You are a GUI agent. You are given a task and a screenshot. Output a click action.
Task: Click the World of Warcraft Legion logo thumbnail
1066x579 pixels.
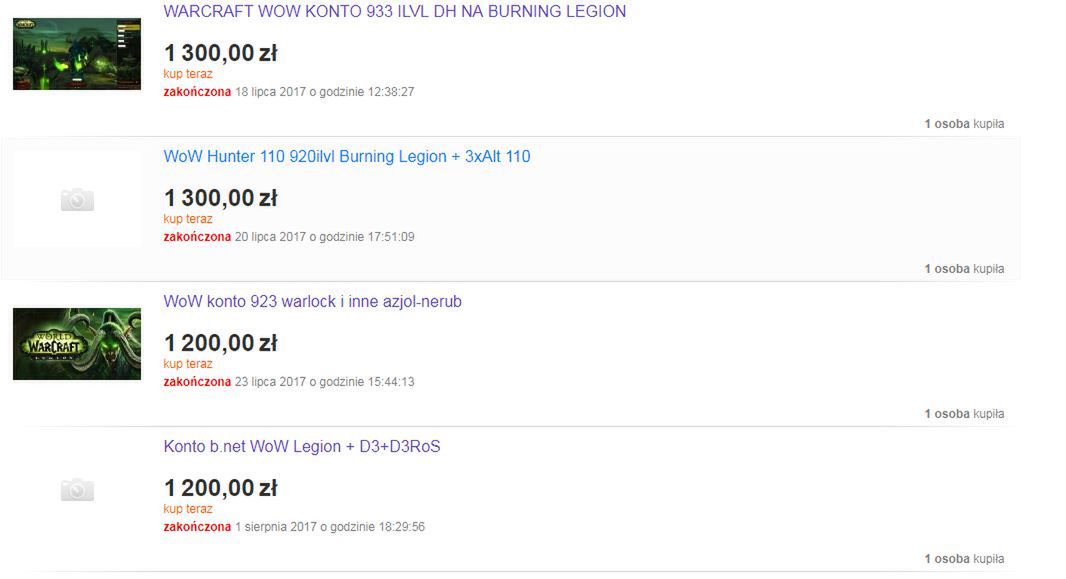click(77, 344)
